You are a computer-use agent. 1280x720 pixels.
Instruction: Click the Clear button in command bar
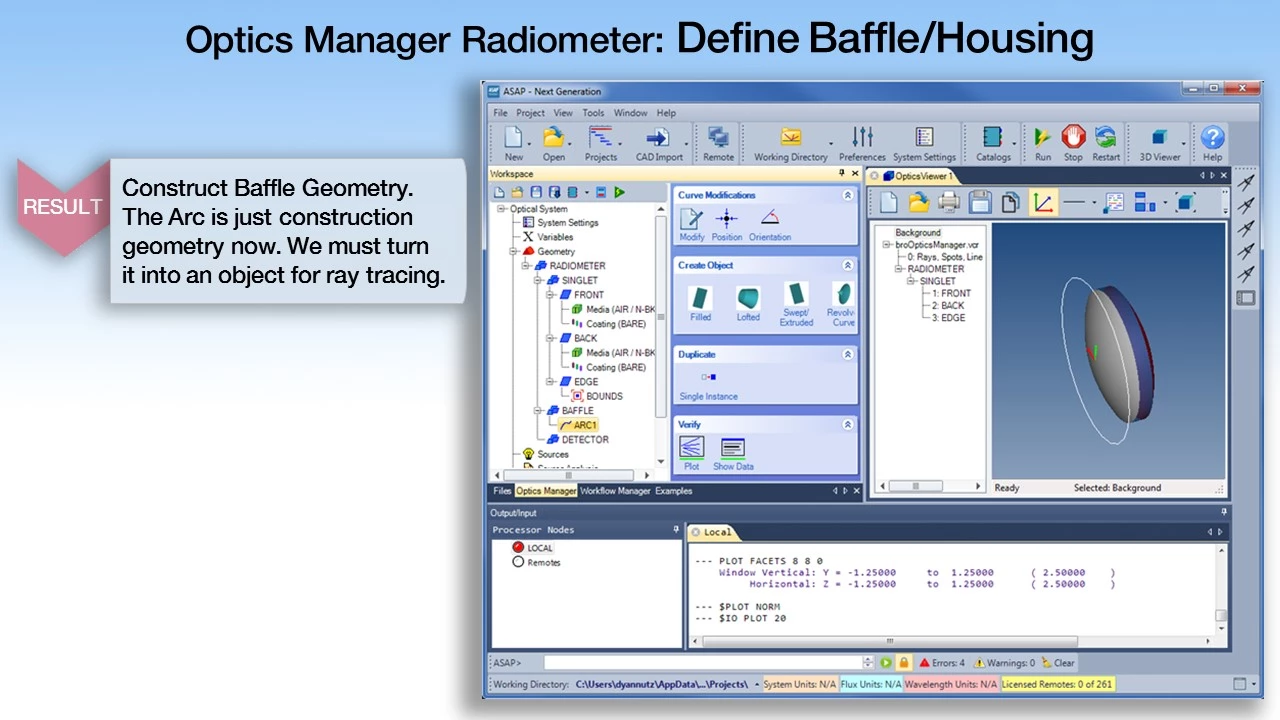tap(1058, 663)
